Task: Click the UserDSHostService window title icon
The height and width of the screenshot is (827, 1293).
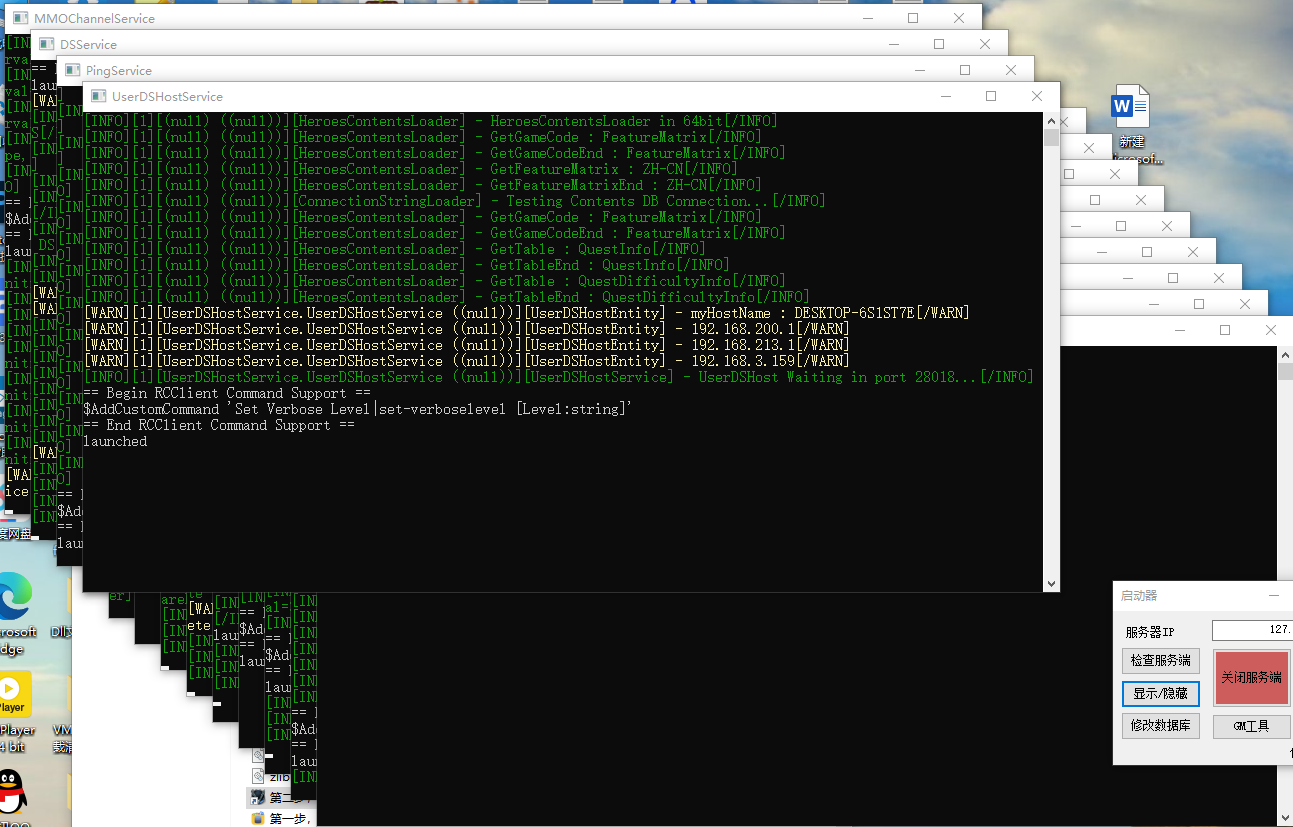Action: [x=98, y=97]
